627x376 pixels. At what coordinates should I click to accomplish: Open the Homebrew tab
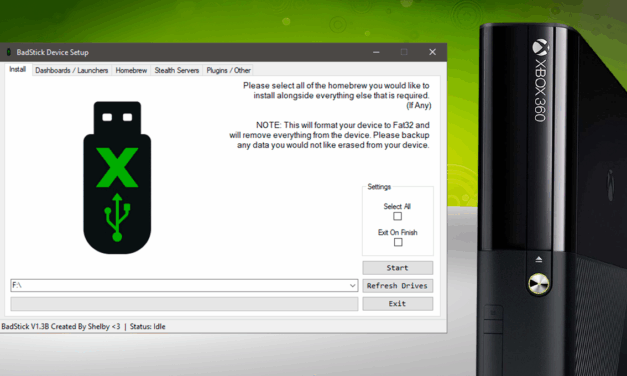click(131, 70)
